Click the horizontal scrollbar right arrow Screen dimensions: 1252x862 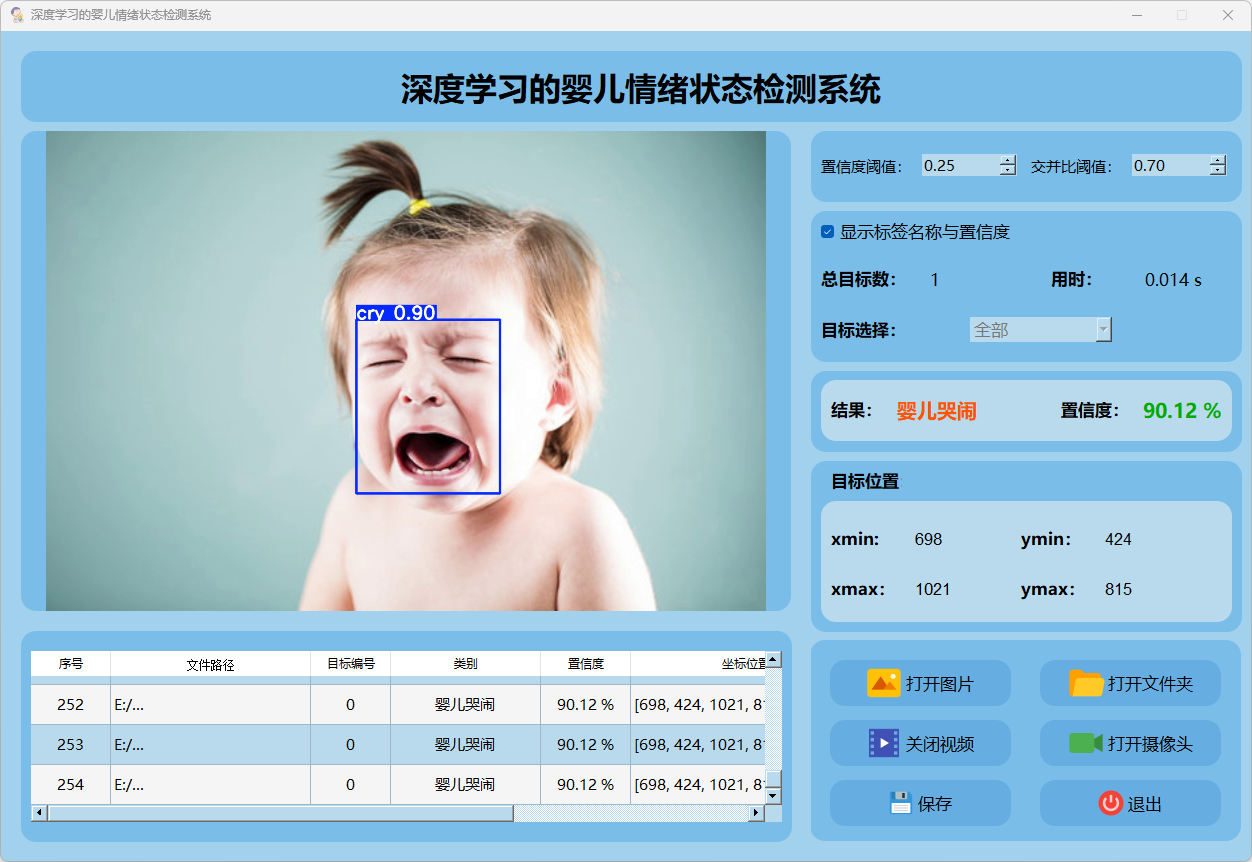(x=756, y=813)
